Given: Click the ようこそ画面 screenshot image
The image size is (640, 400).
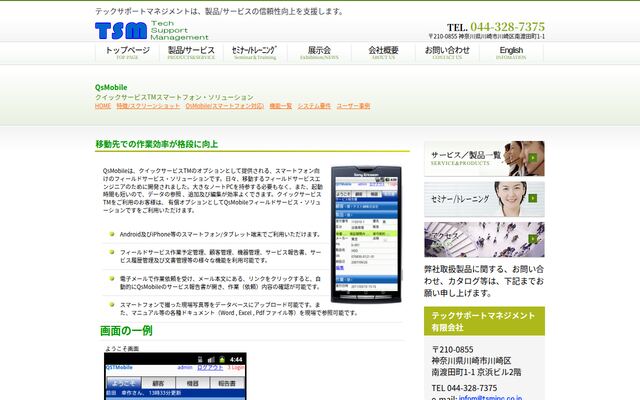Looking at the screenshot, I should click(x=175, y=376).
